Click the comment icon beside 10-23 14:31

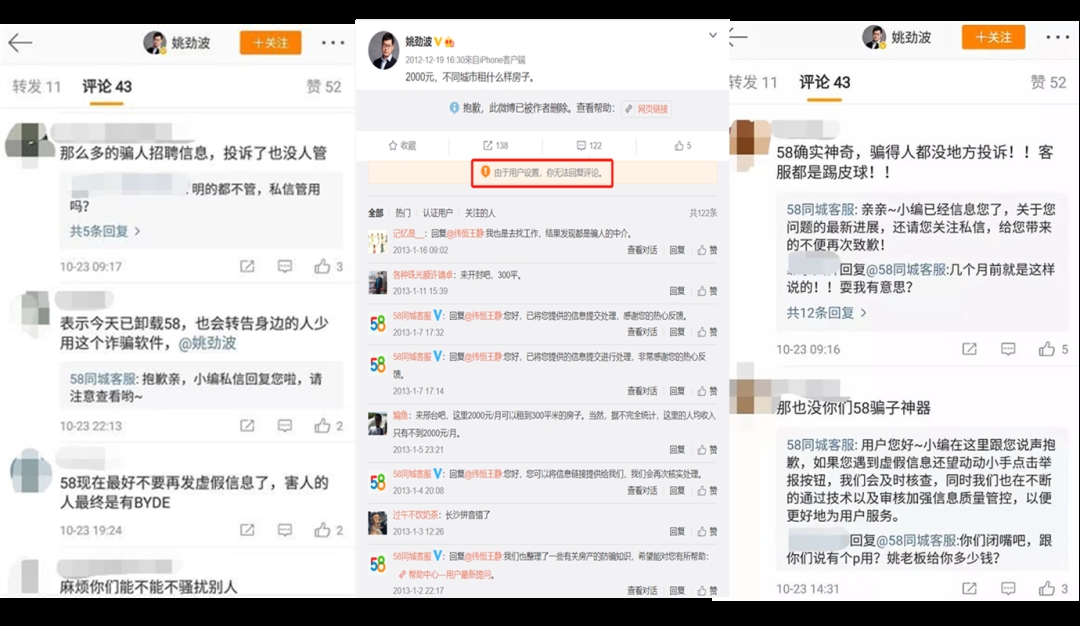(x=1008, y=589)
